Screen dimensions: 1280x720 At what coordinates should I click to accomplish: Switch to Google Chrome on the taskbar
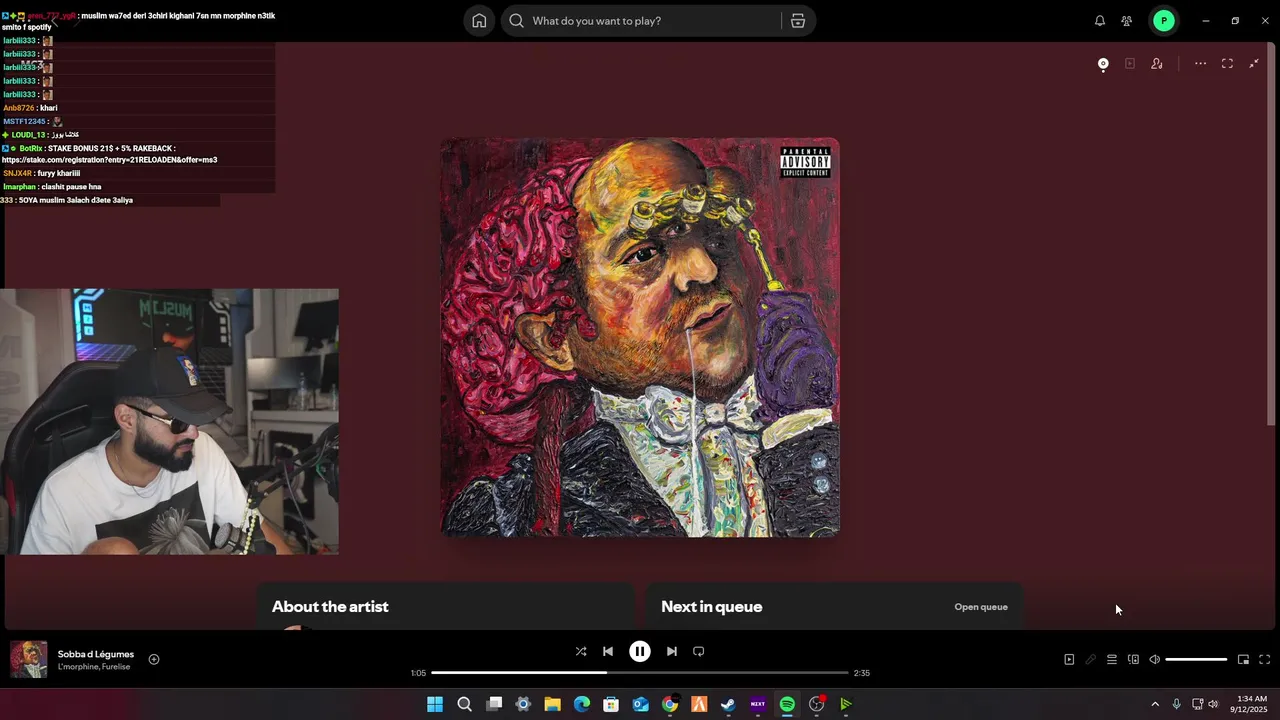coord(670,704)
